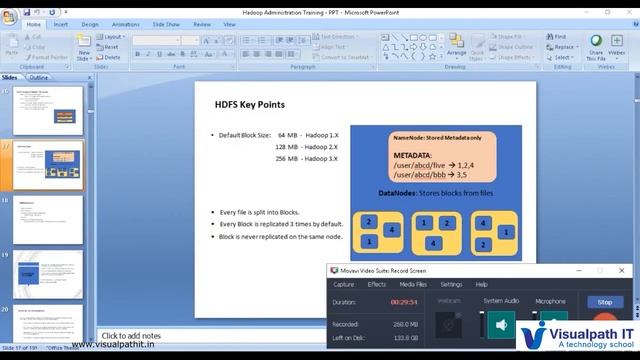
Task: Open Settings menu in Movavi window
Action: click(x=451, y=284)
